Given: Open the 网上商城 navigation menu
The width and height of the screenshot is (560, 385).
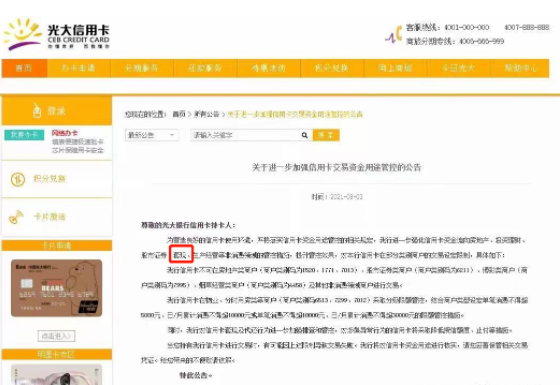Looking at the screenshot, I should [x=395, y=68].
